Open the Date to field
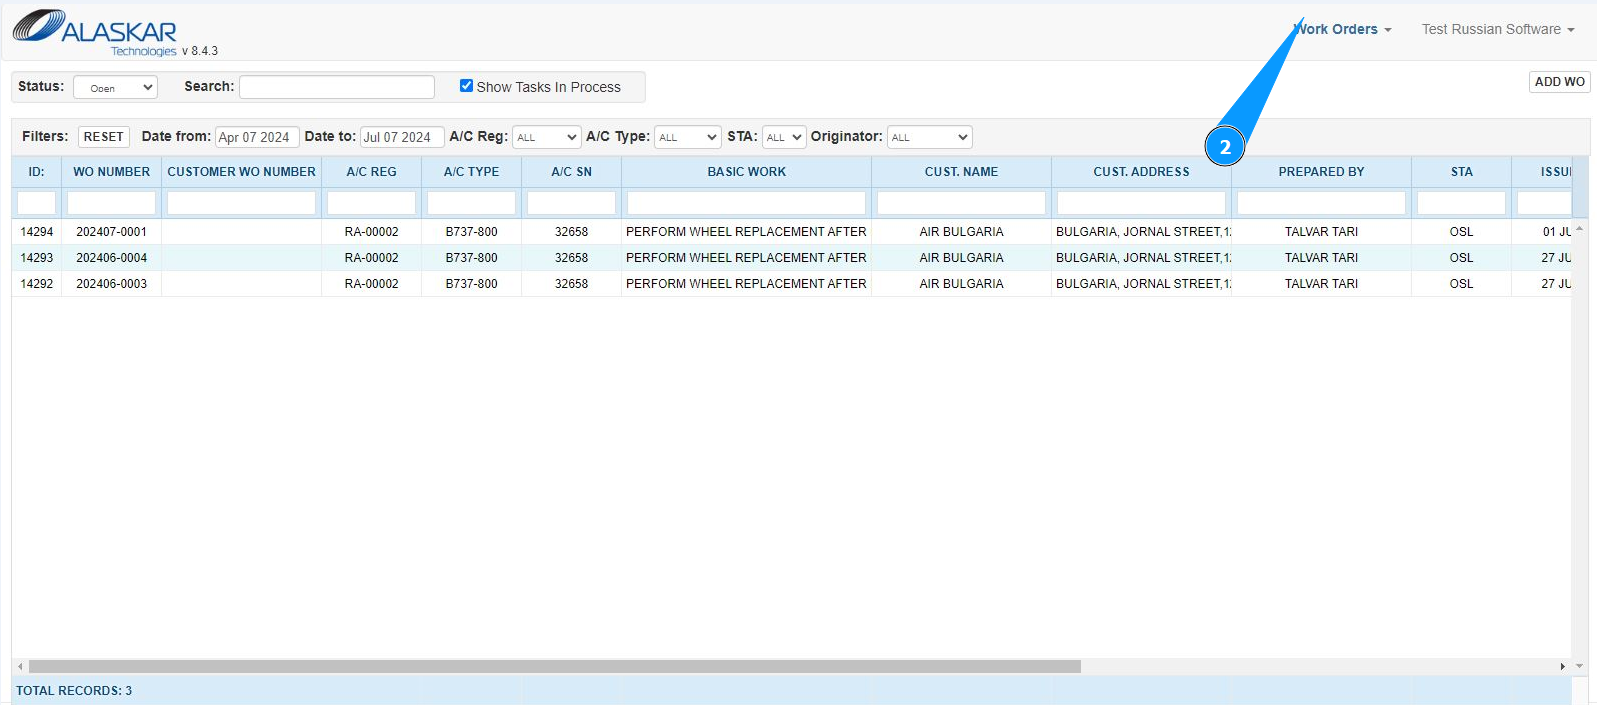 402,137
